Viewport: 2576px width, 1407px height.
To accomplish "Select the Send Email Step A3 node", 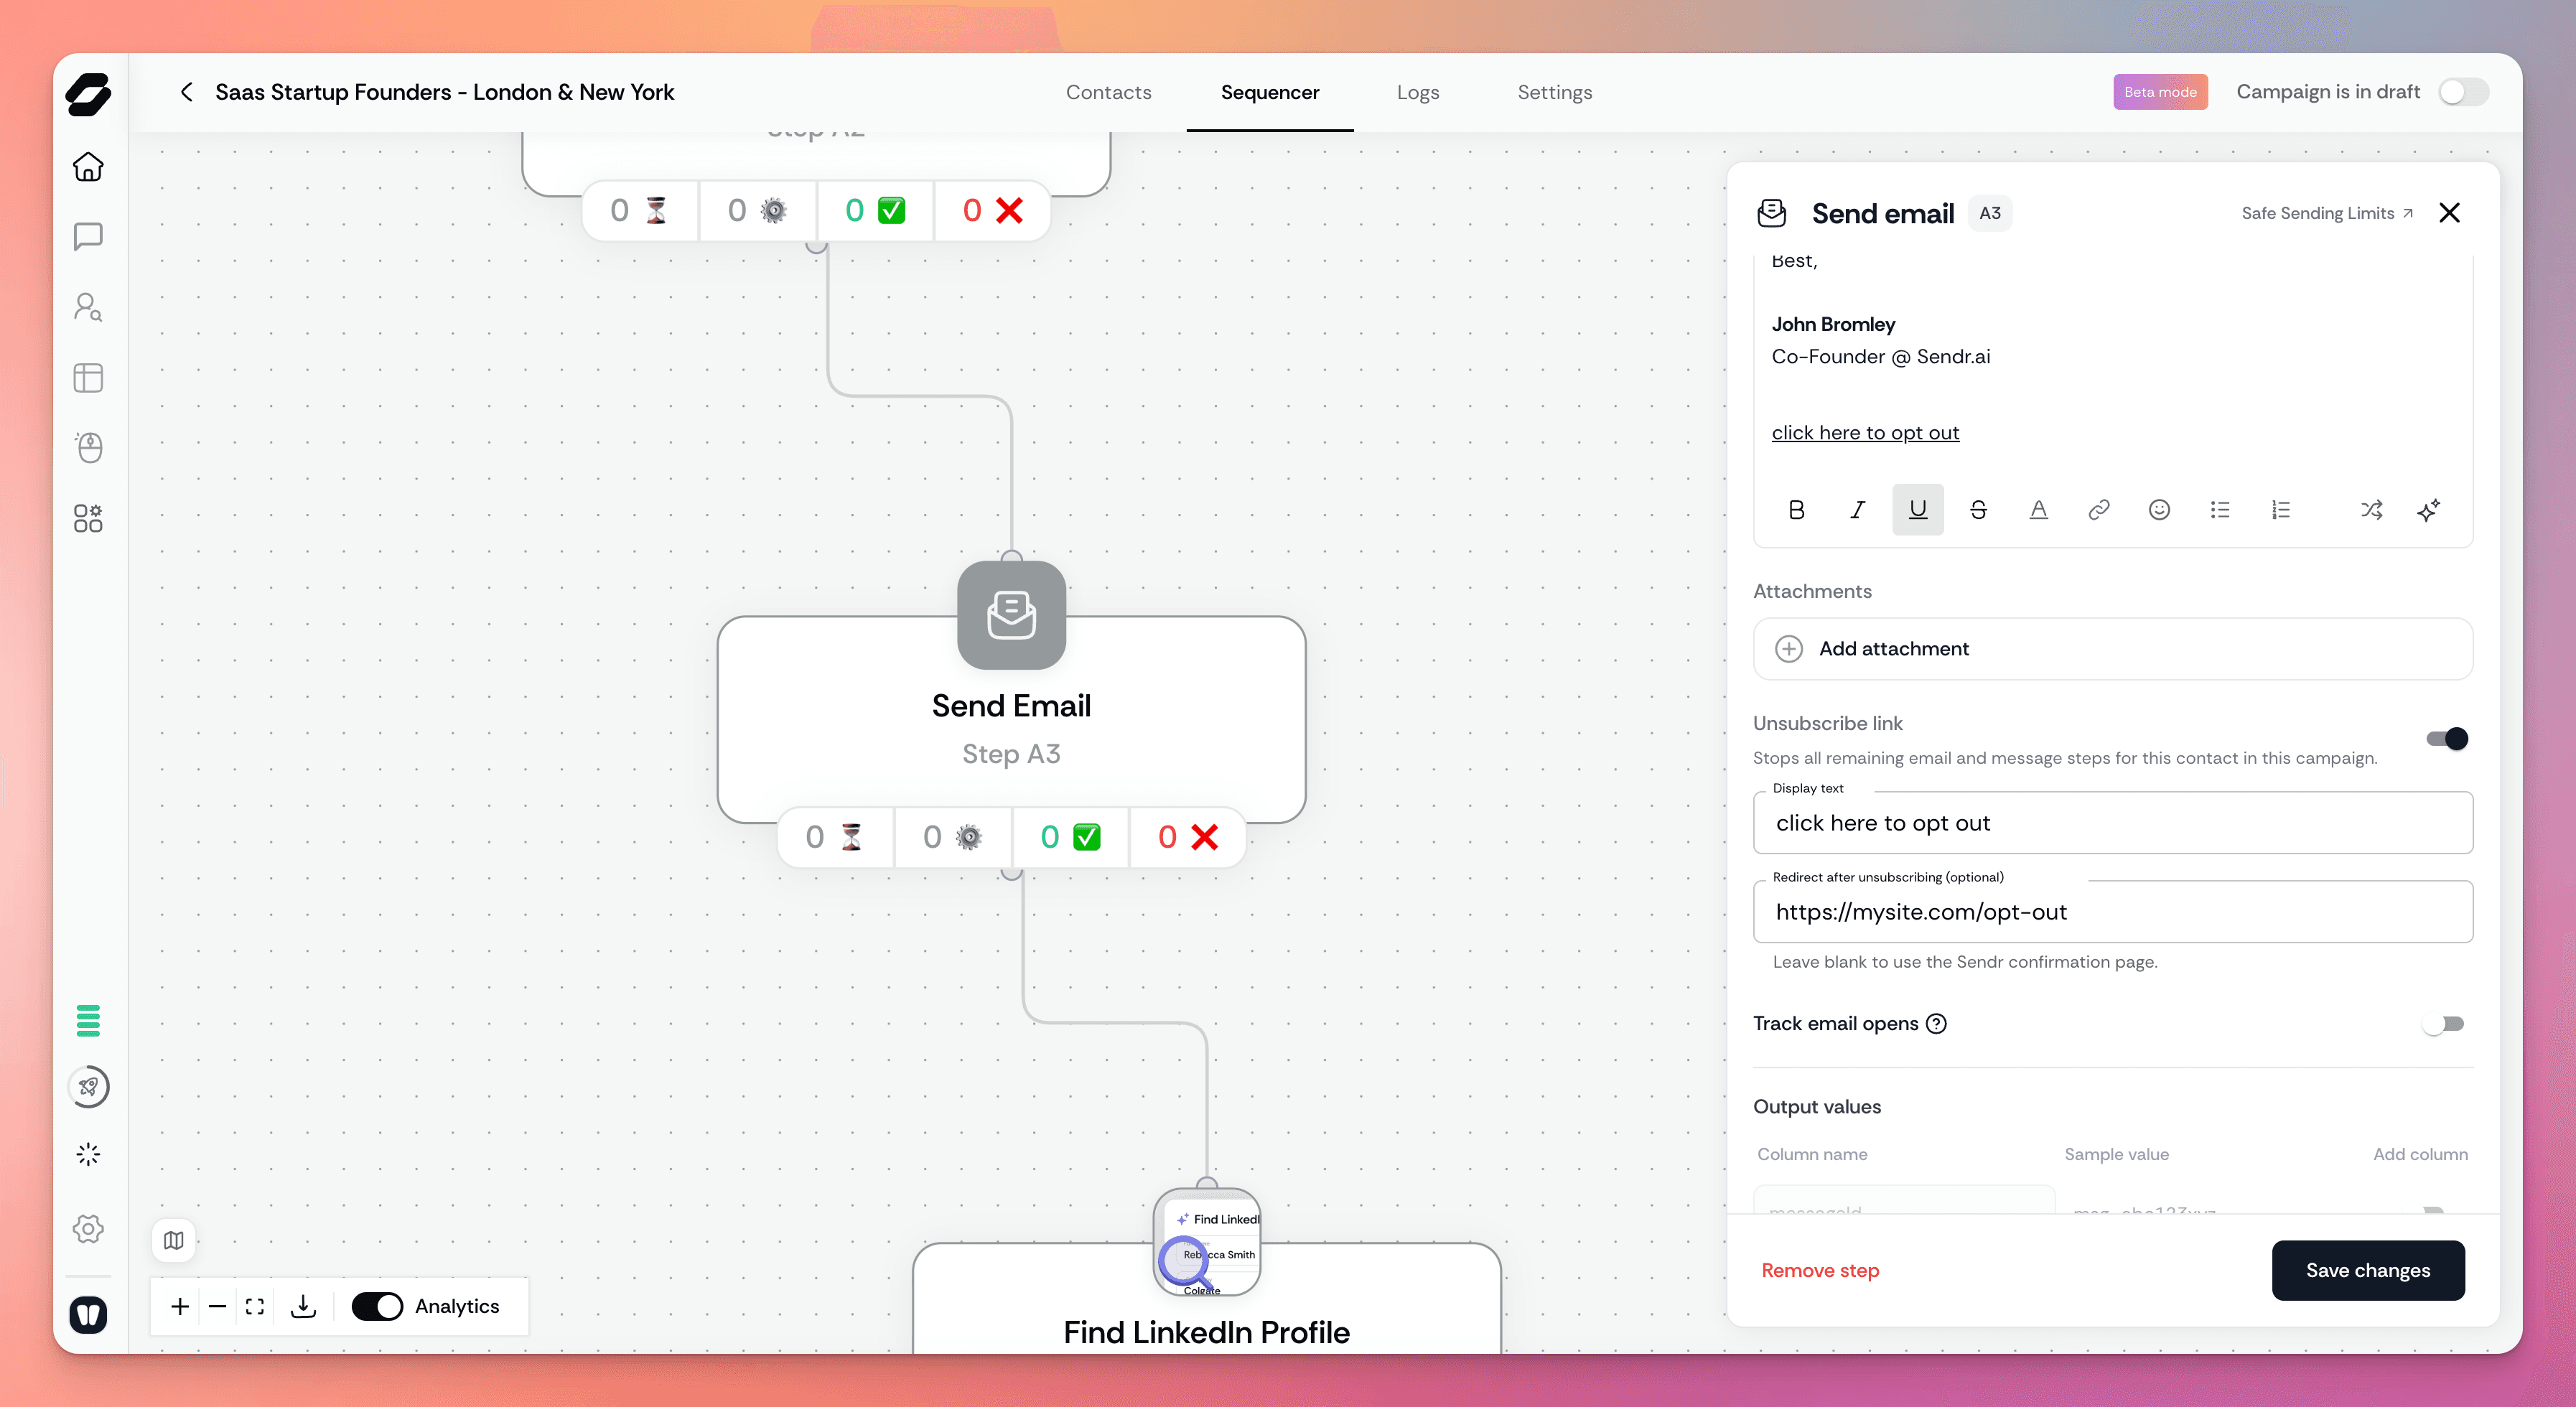I will coord(1011,720).
